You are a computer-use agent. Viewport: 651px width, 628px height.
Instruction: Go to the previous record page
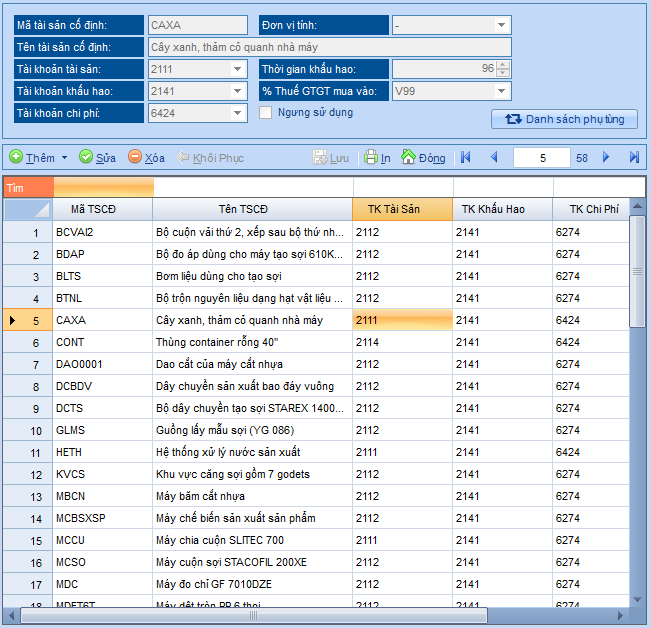pyautogui.click(x=493, y=157)
